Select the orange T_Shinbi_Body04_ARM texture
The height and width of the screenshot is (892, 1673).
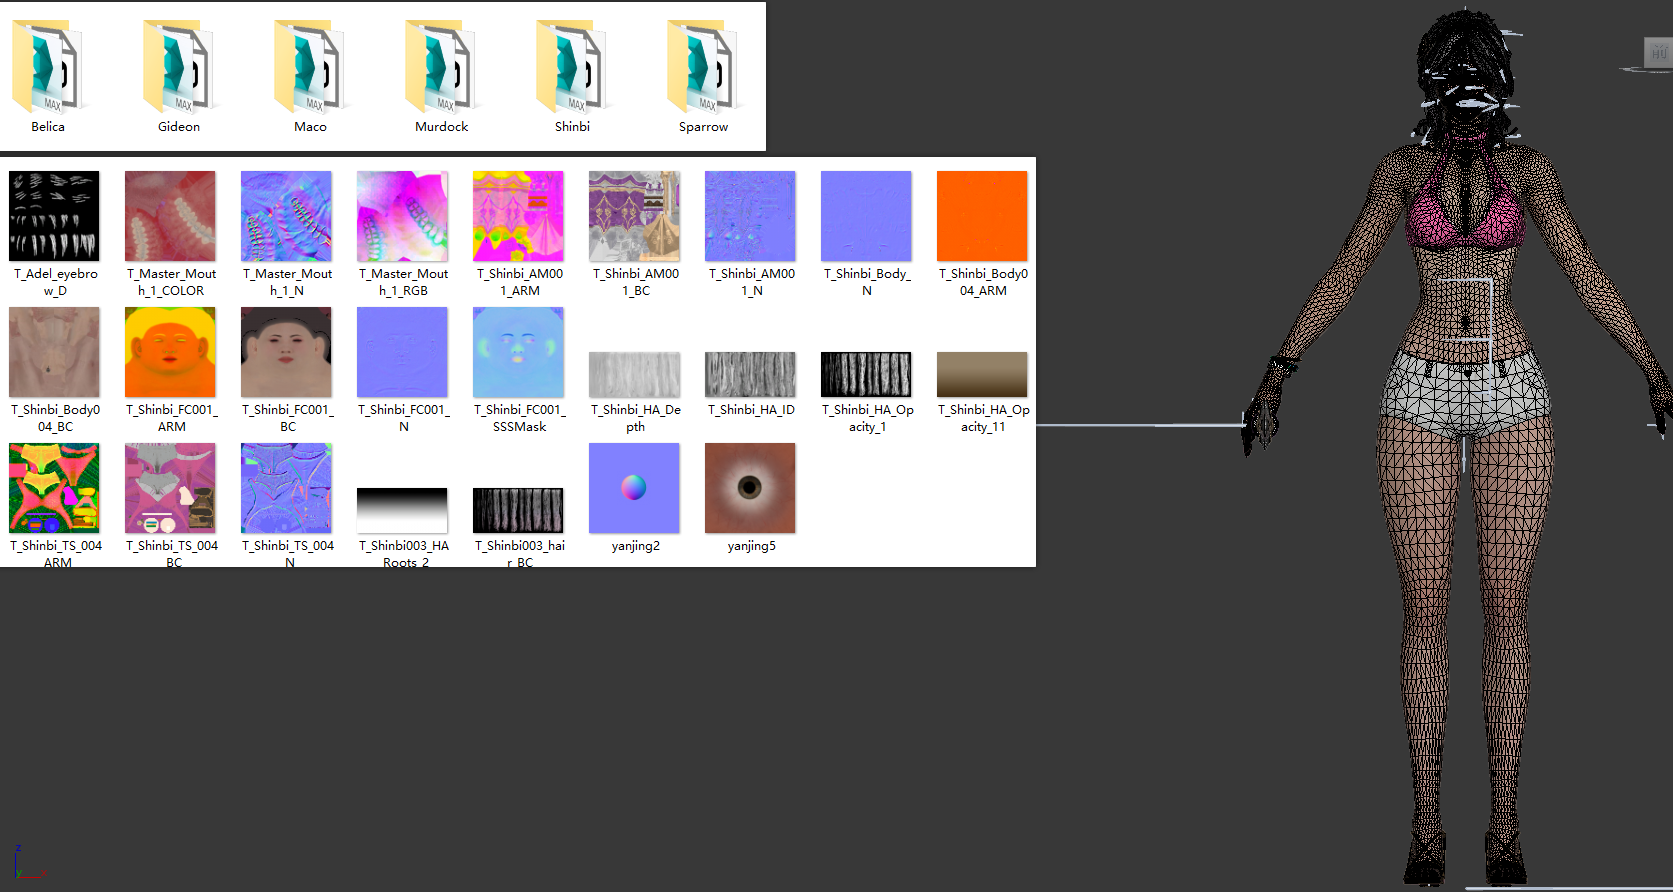point(982,216)
